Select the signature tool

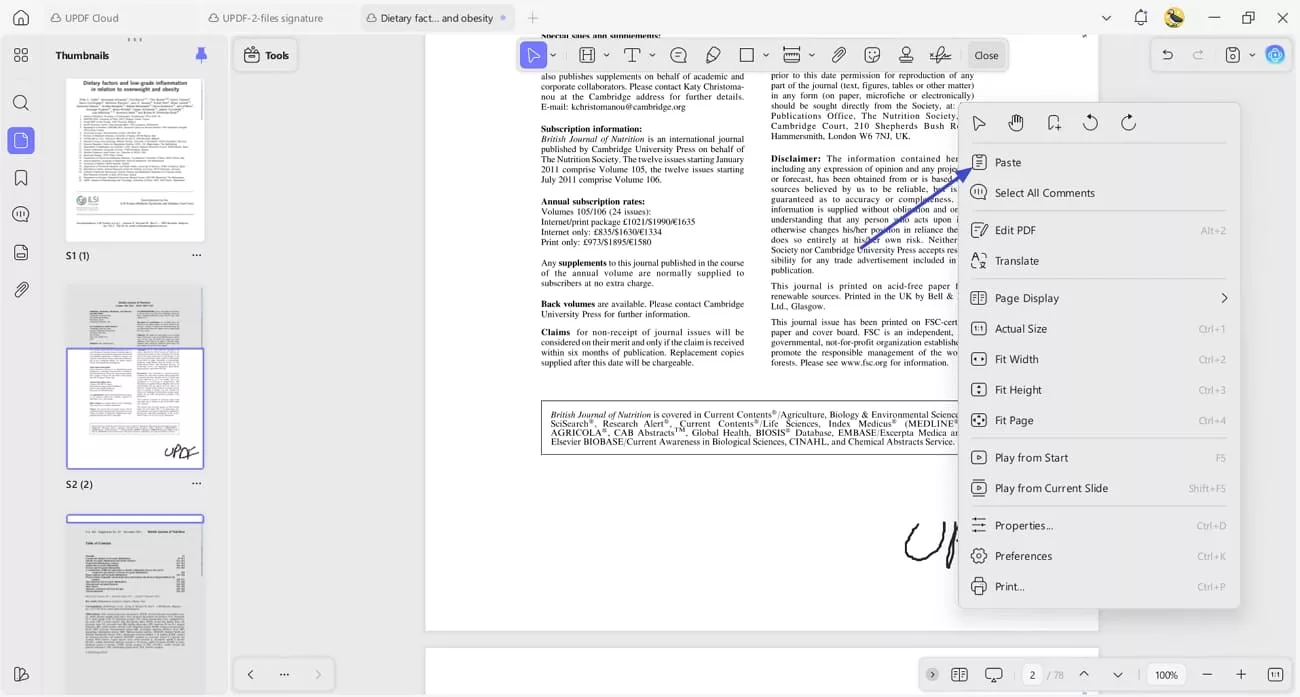tap(940, 55)
